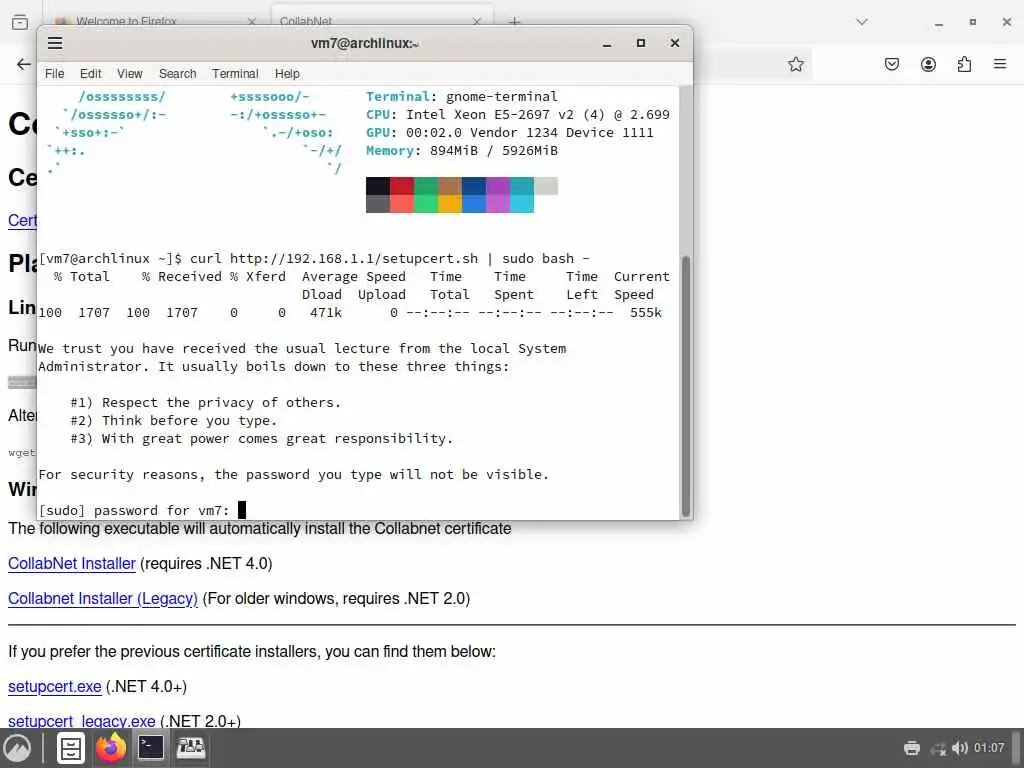Click the 'Terminal: gnome-terminal' line
Image resolution: width=1024 pixels, height=768 pixels.
click(x=462, y=97)
